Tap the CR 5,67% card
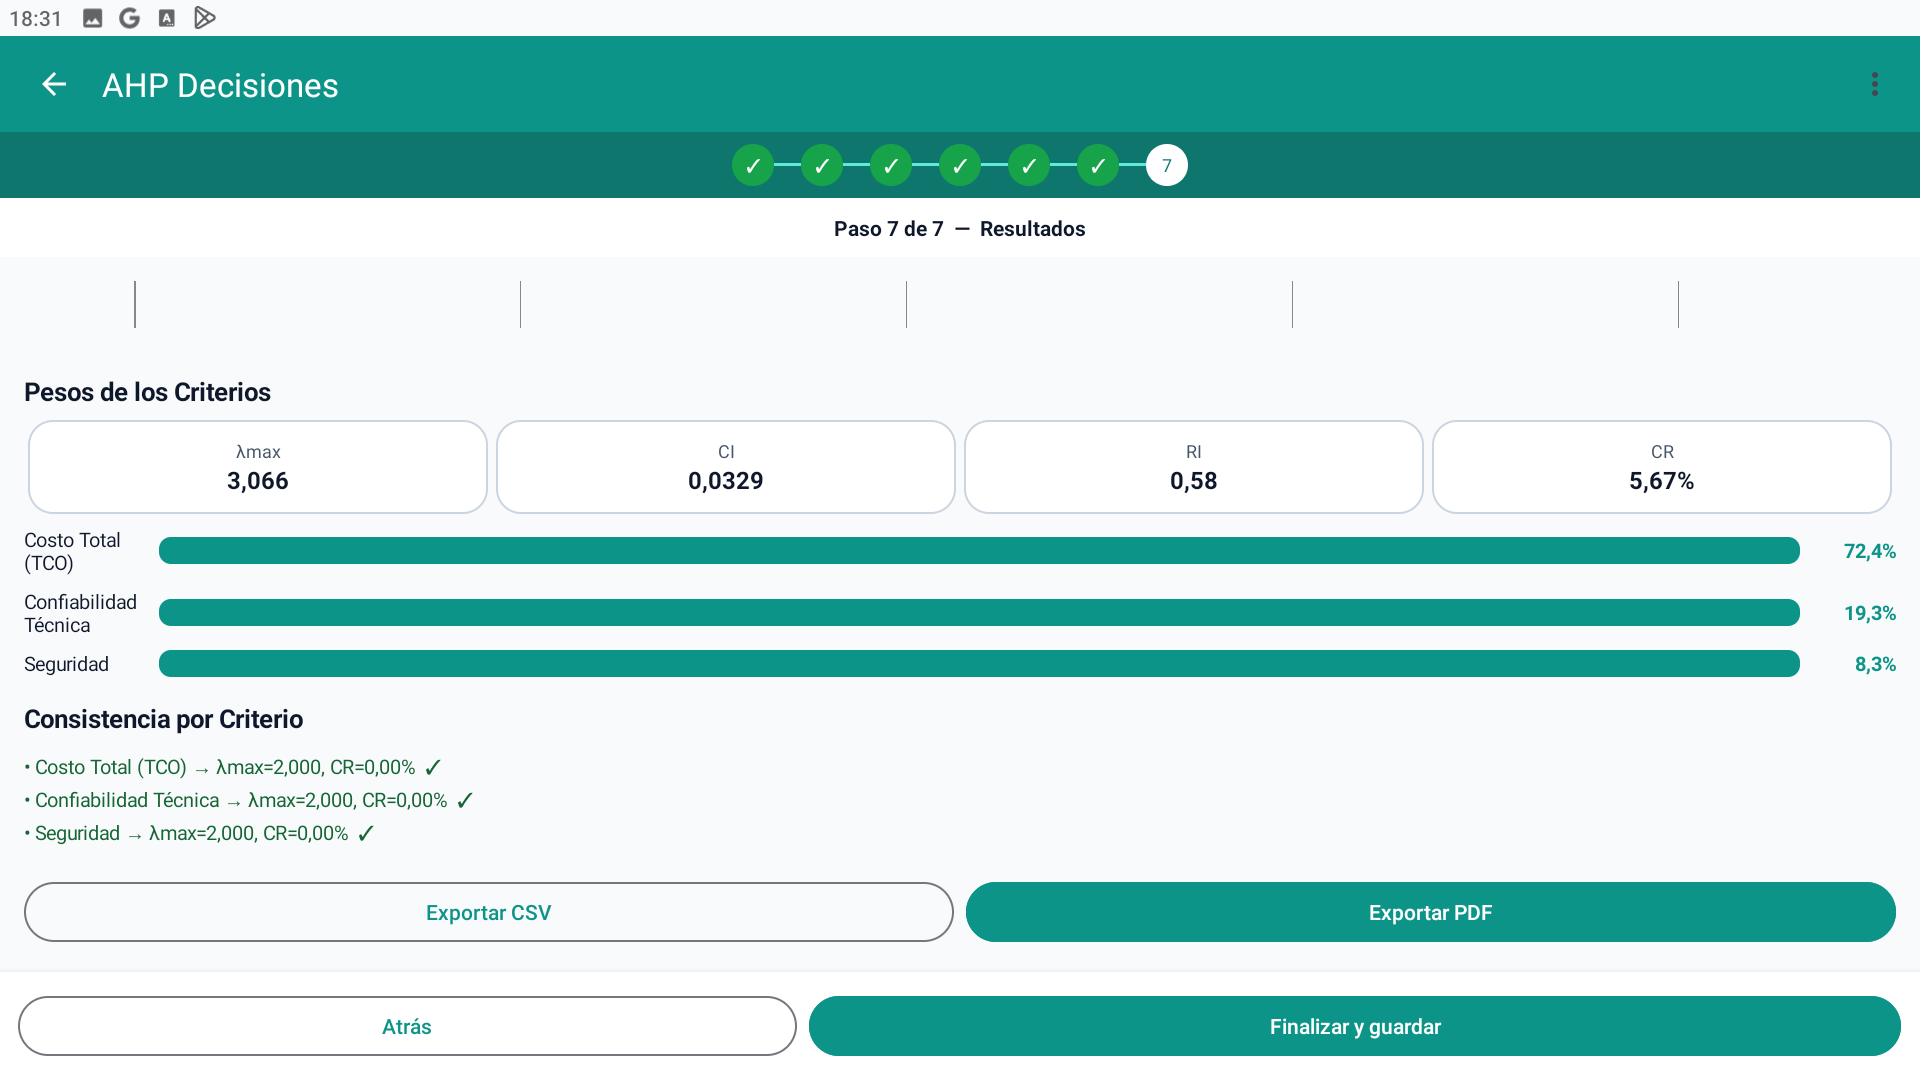The image size is (1920, 1080). click(x=1662, y=467)
